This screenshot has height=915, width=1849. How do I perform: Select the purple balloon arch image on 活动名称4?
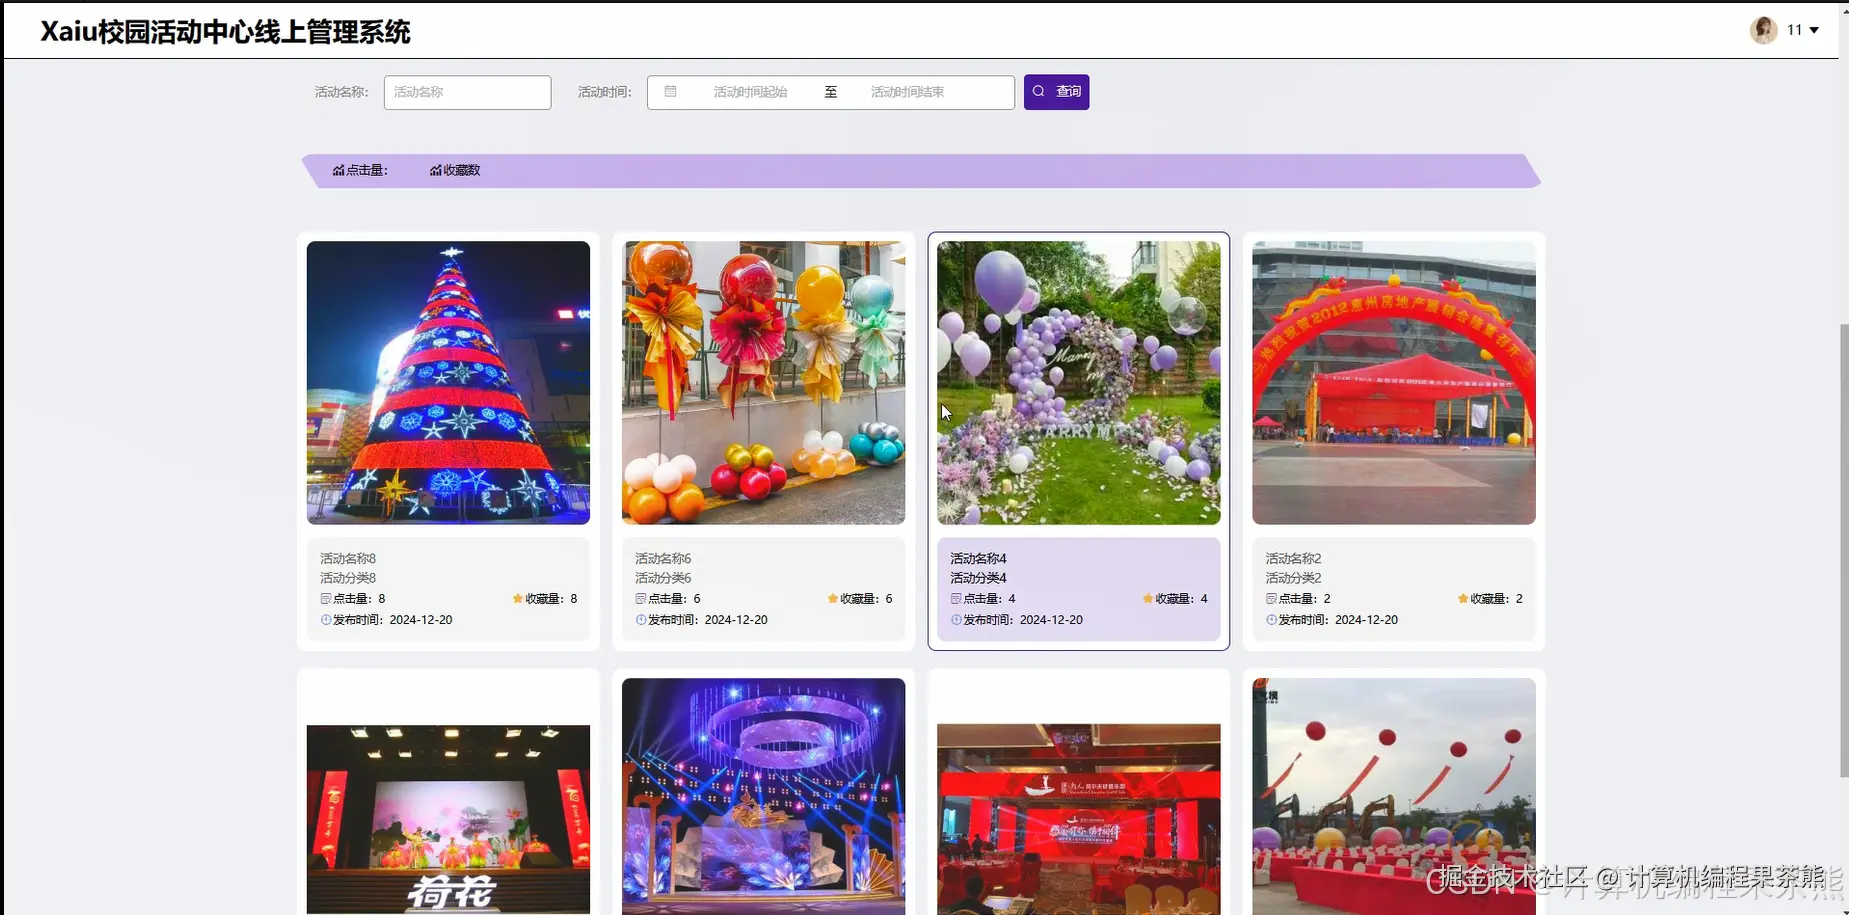pyautogui.click(x=1078, y=382)
